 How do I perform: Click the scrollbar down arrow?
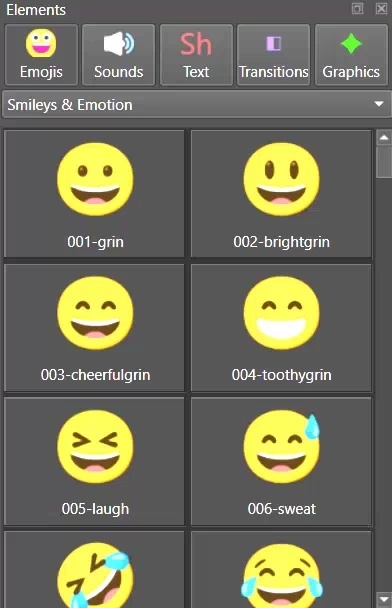[x=384, y=599]
